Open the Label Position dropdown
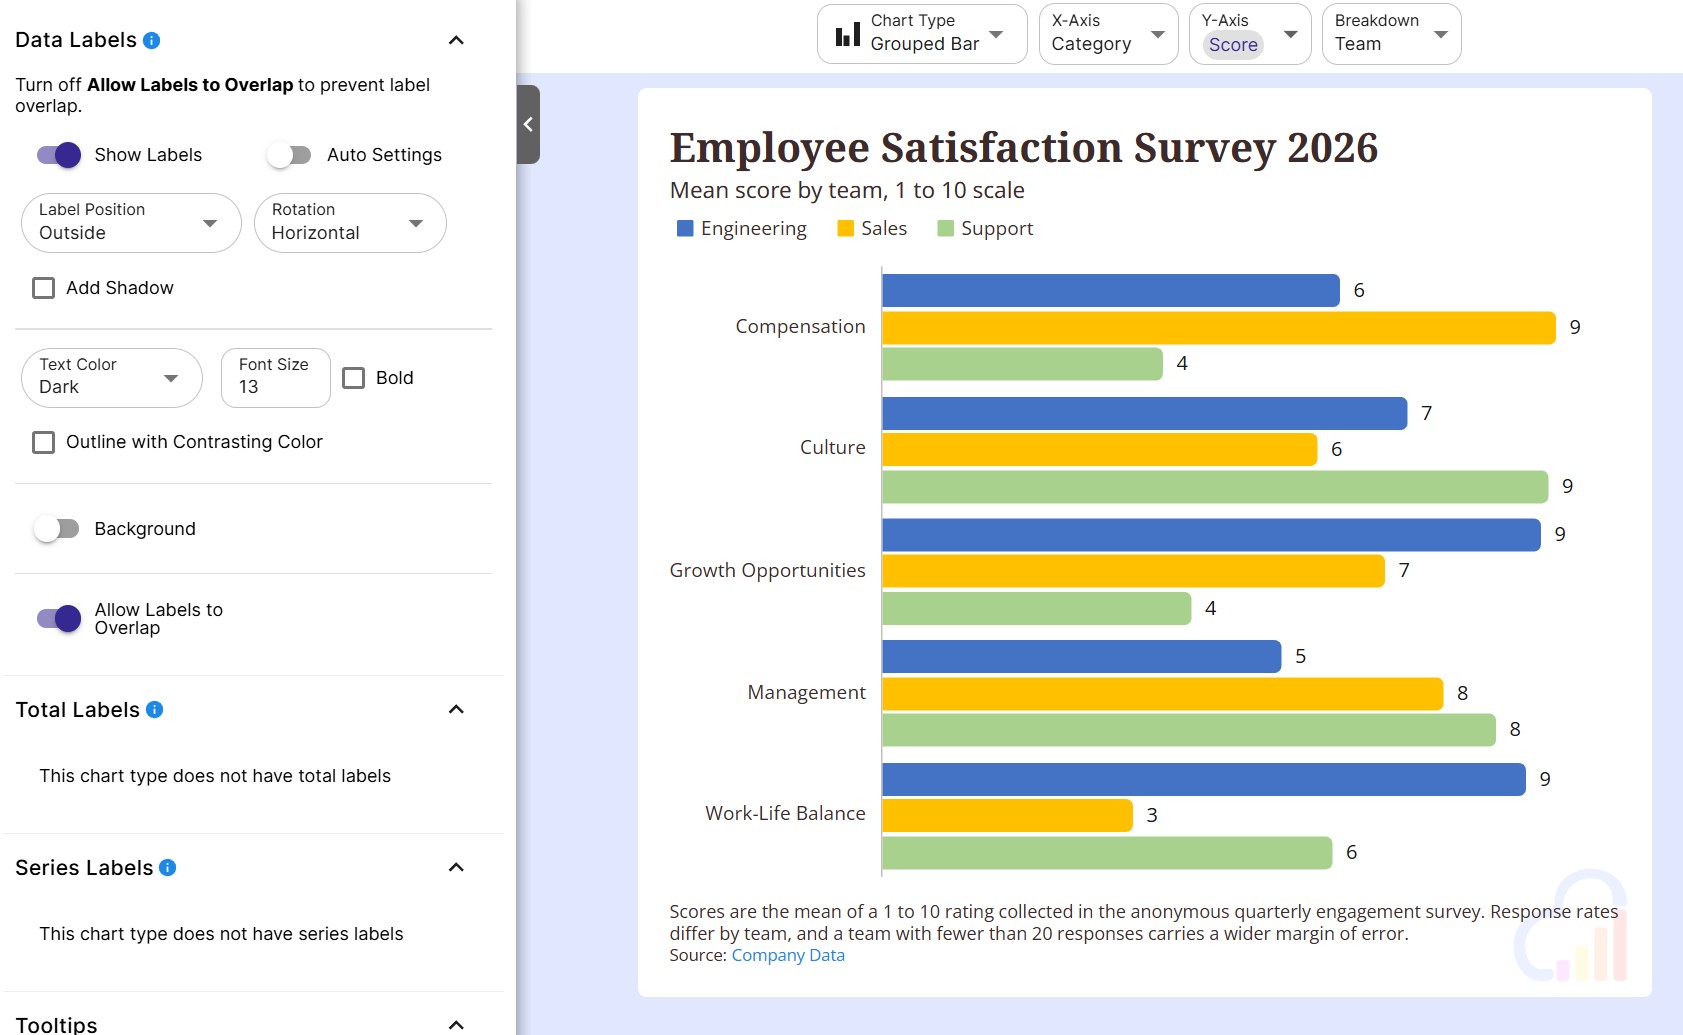The image size is (1683, 1035). [131, 222]
